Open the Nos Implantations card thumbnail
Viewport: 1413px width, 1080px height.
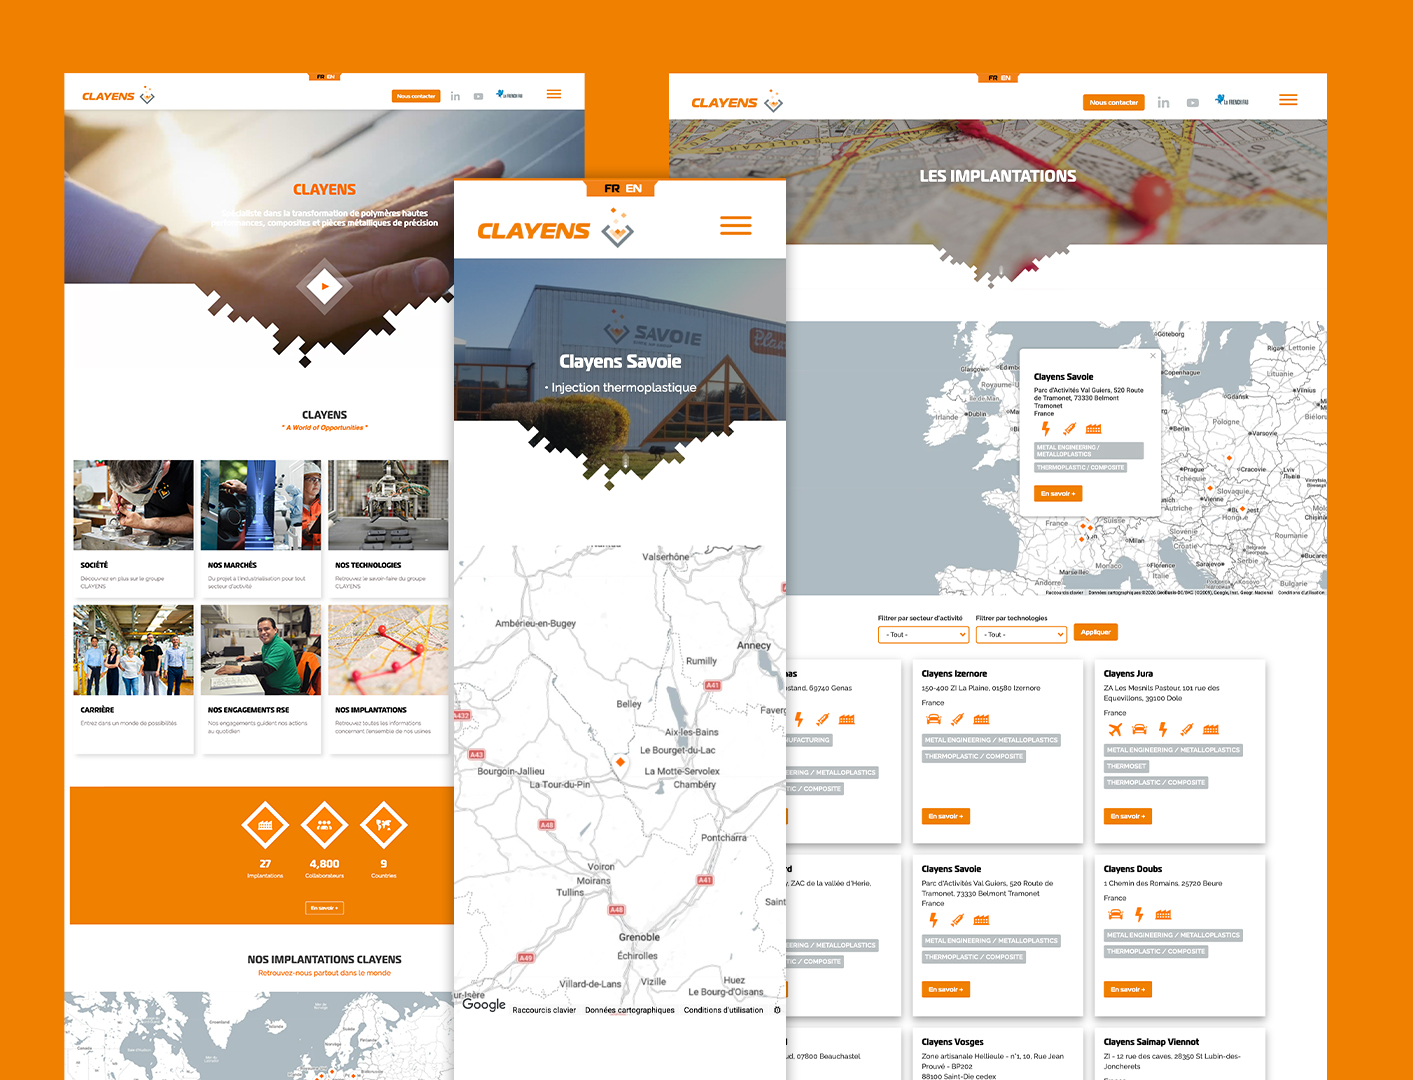point(388,650)
